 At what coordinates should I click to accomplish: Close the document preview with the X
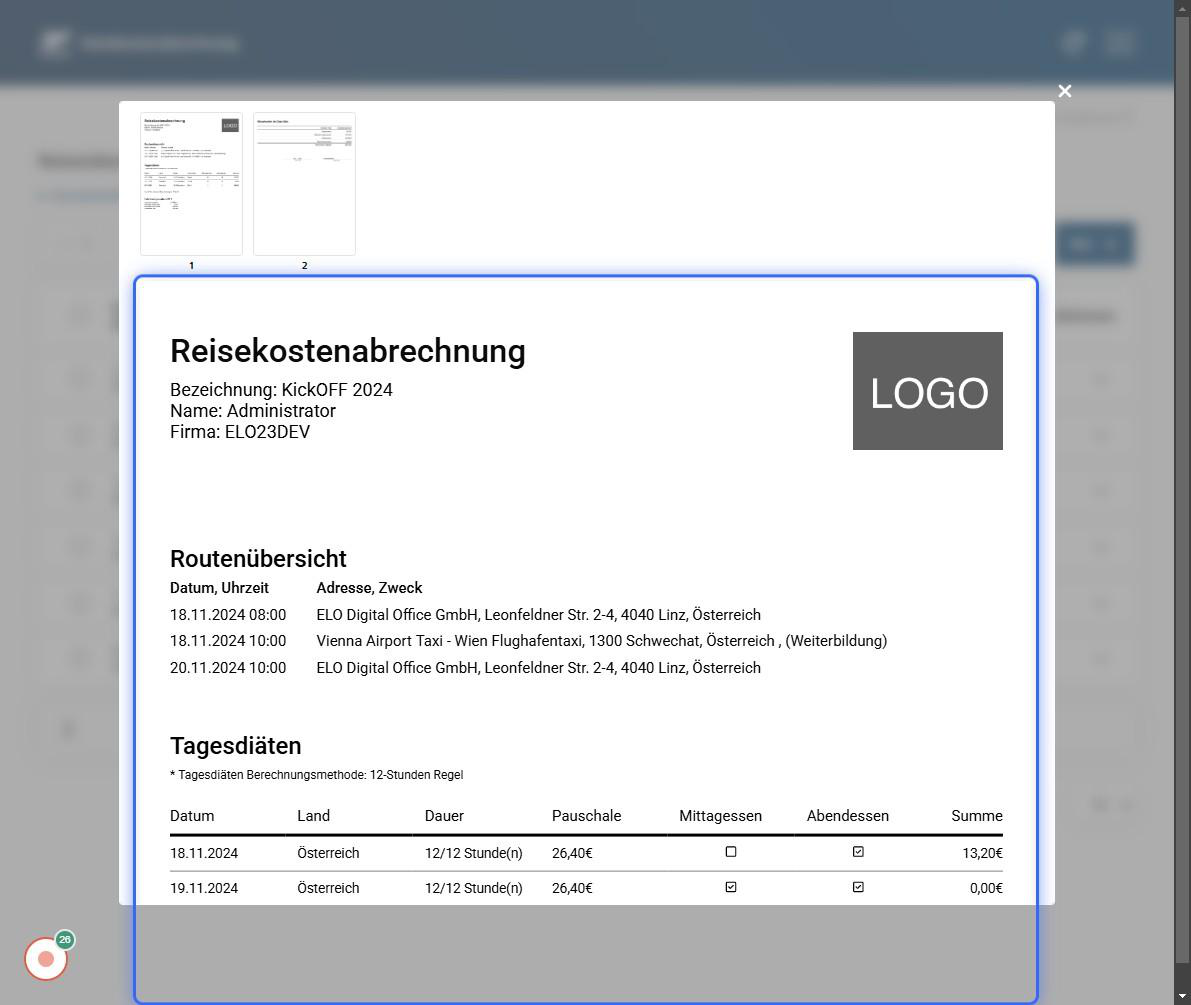click(1064, 91)
